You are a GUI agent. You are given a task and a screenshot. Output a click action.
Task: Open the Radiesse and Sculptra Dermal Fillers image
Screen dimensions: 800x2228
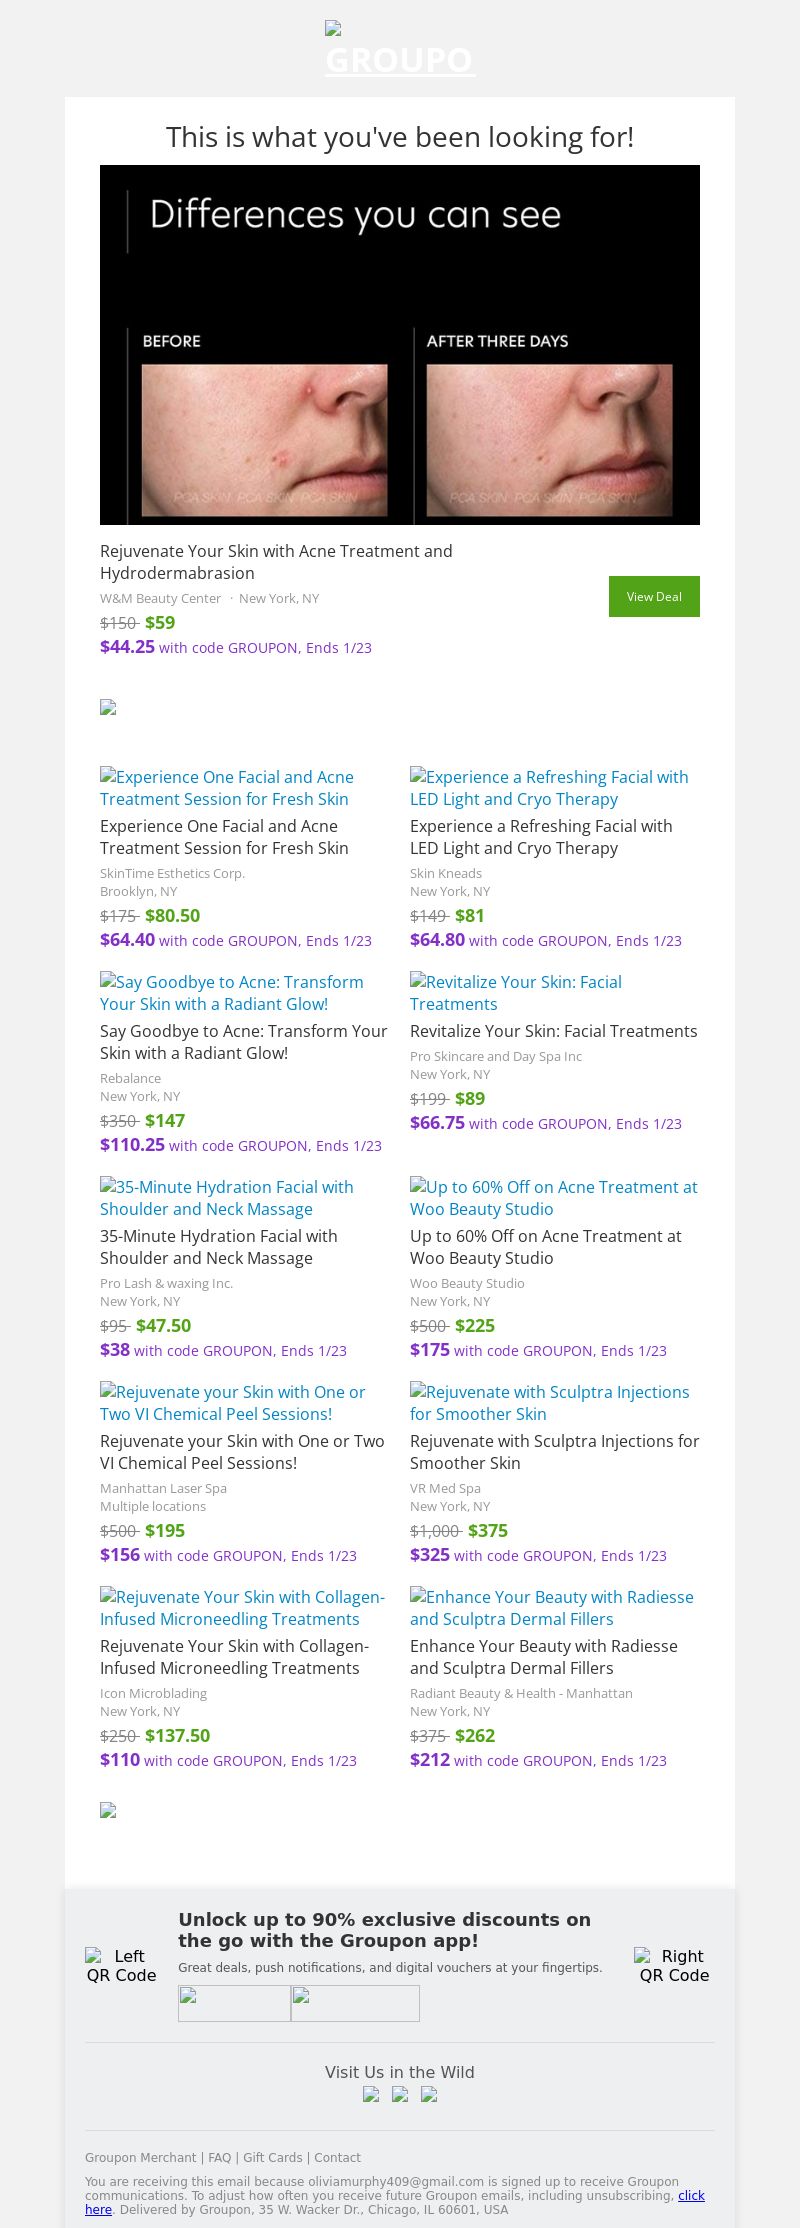click(551, 1608)
